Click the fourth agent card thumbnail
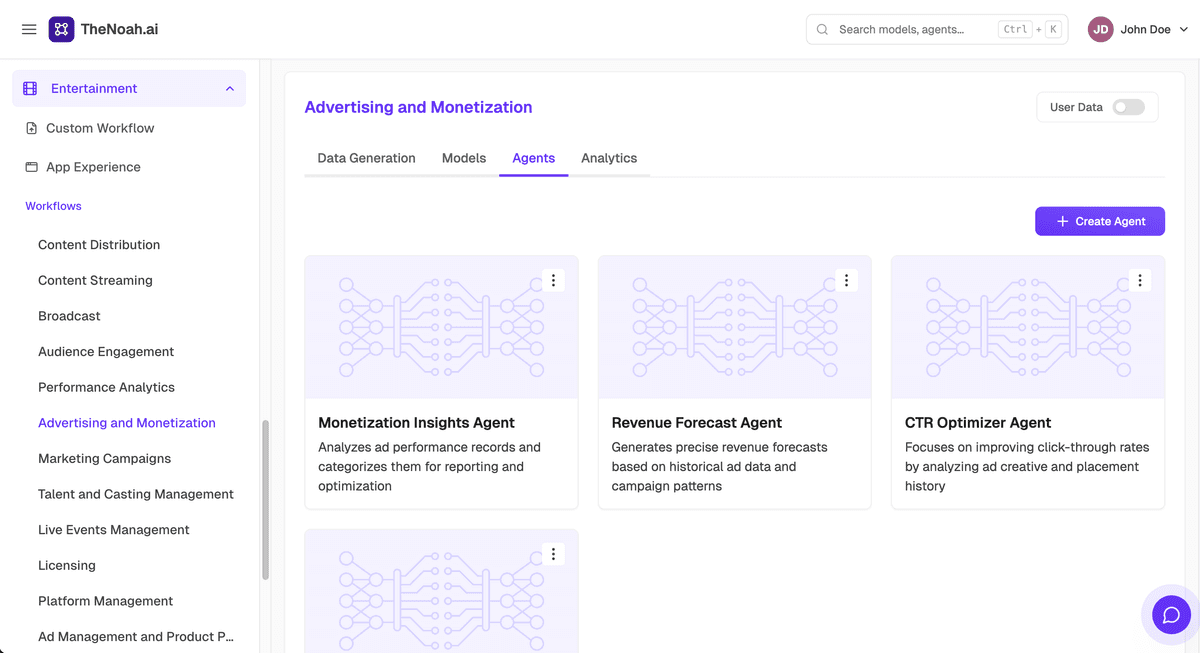 click(x=441, y=591)
